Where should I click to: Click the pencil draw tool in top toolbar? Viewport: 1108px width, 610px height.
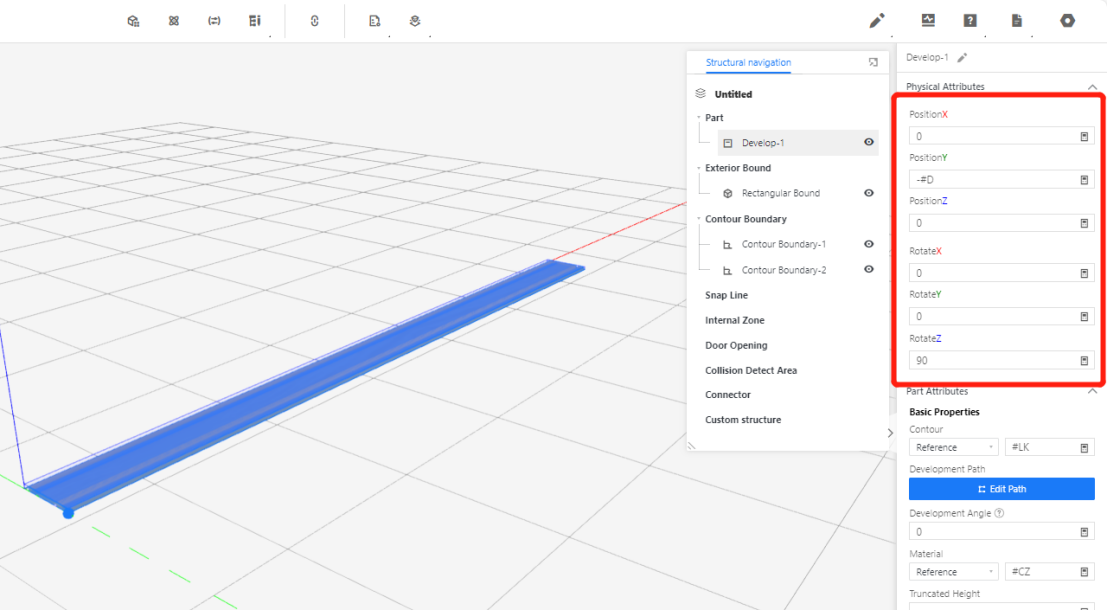point(877,20)
